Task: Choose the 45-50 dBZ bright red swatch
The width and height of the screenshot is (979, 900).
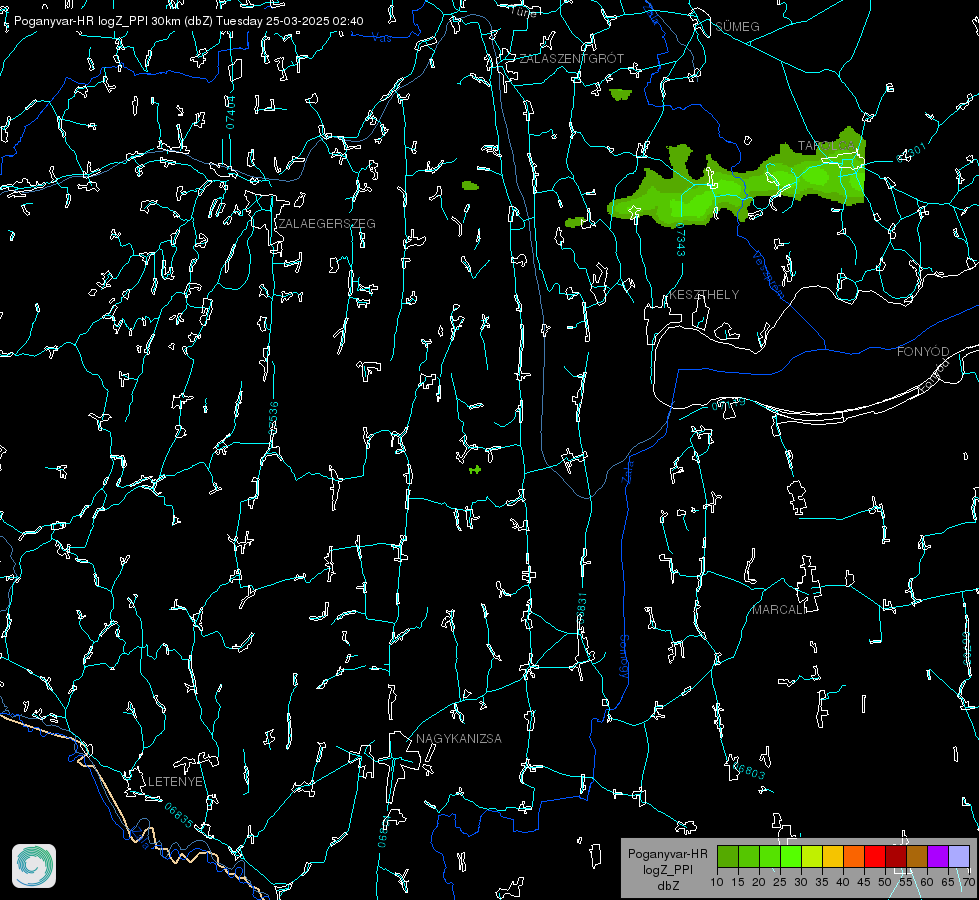Action: (875, 856)
